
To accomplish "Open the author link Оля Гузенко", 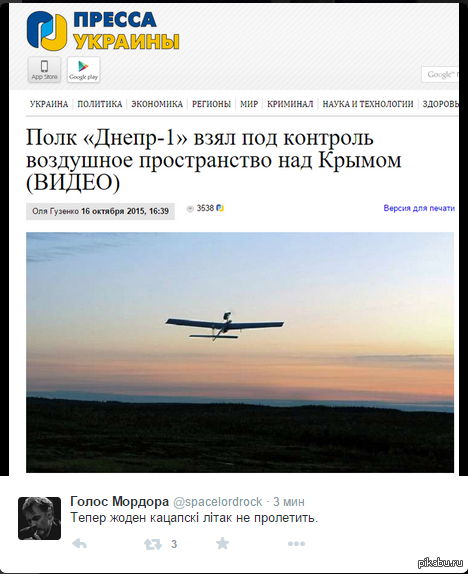I will (x=55, y=211).
